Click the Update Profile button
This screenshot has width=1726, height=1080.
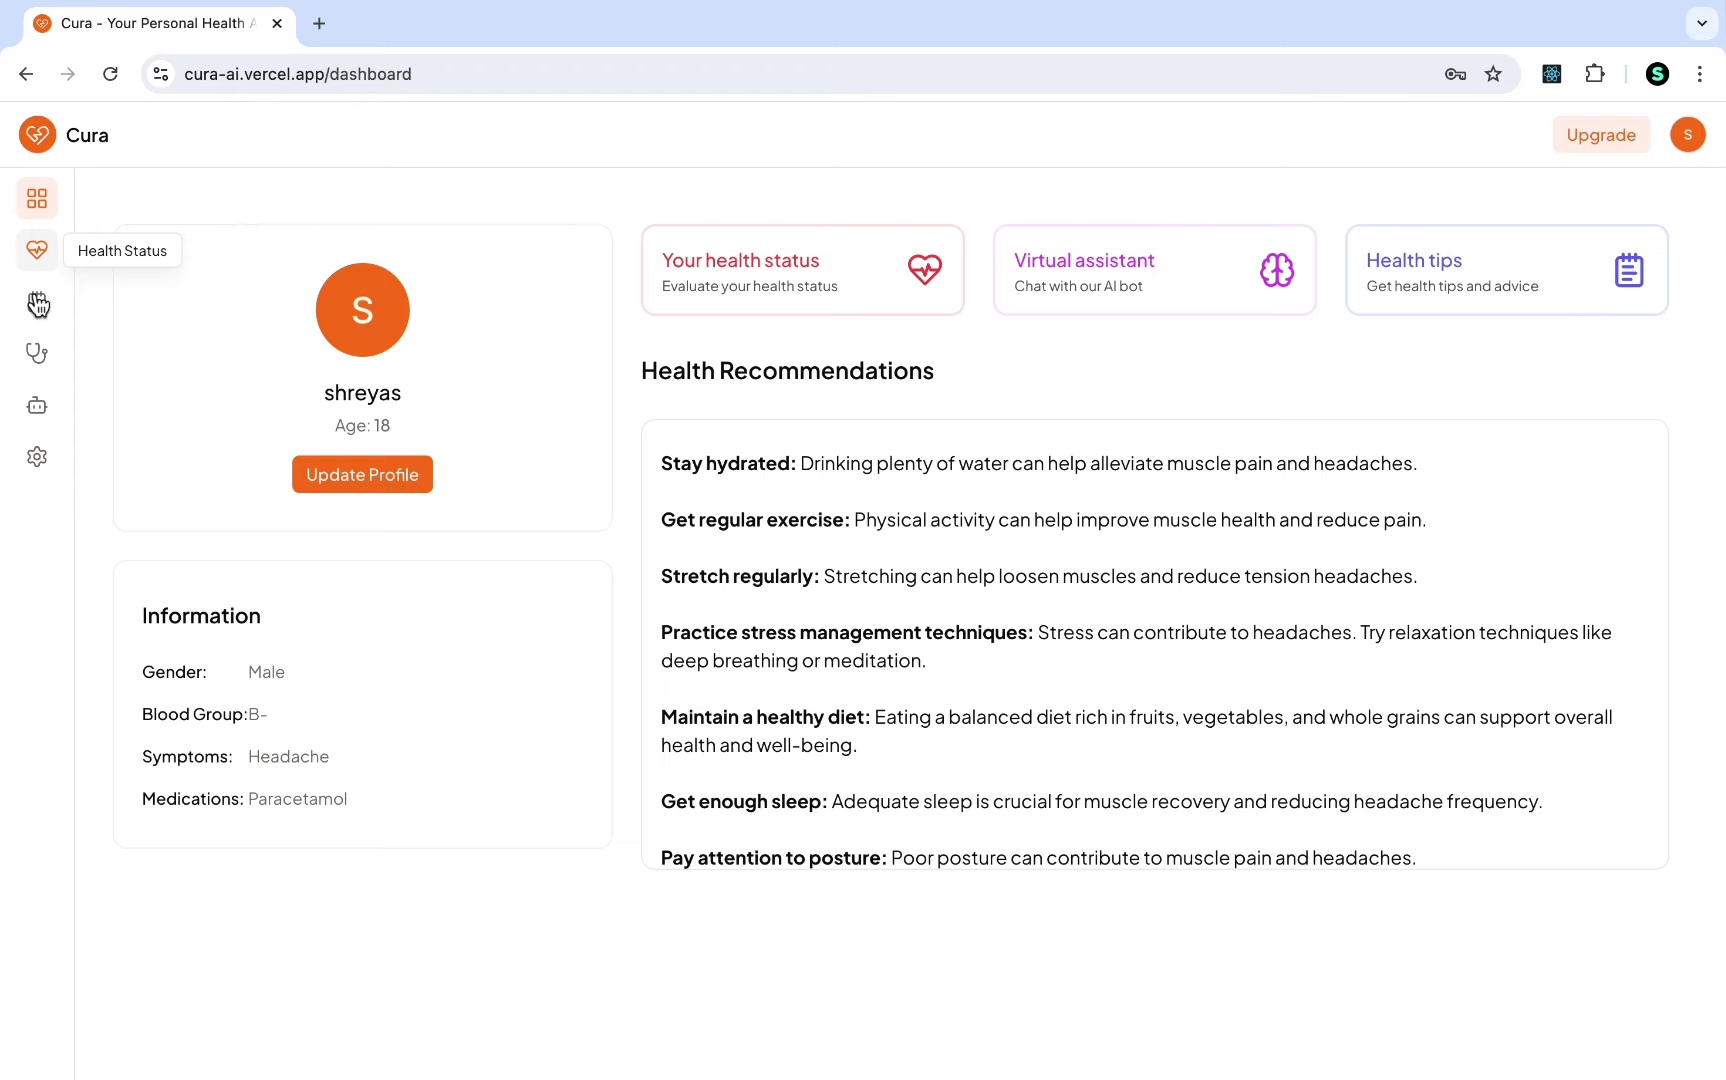(362, 475)
